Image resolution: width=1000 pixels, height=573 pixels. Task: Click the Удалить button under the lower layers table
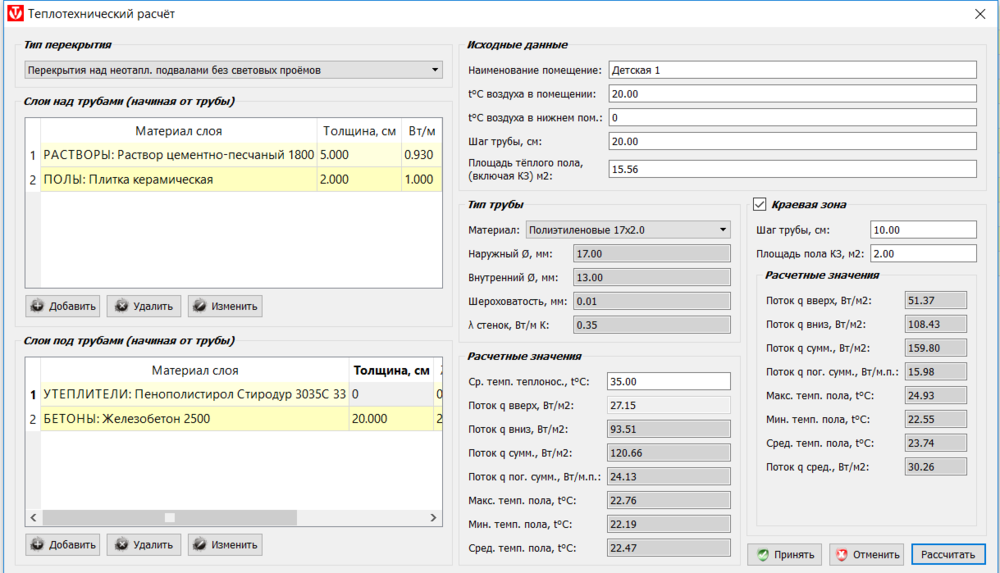[143, 545]
